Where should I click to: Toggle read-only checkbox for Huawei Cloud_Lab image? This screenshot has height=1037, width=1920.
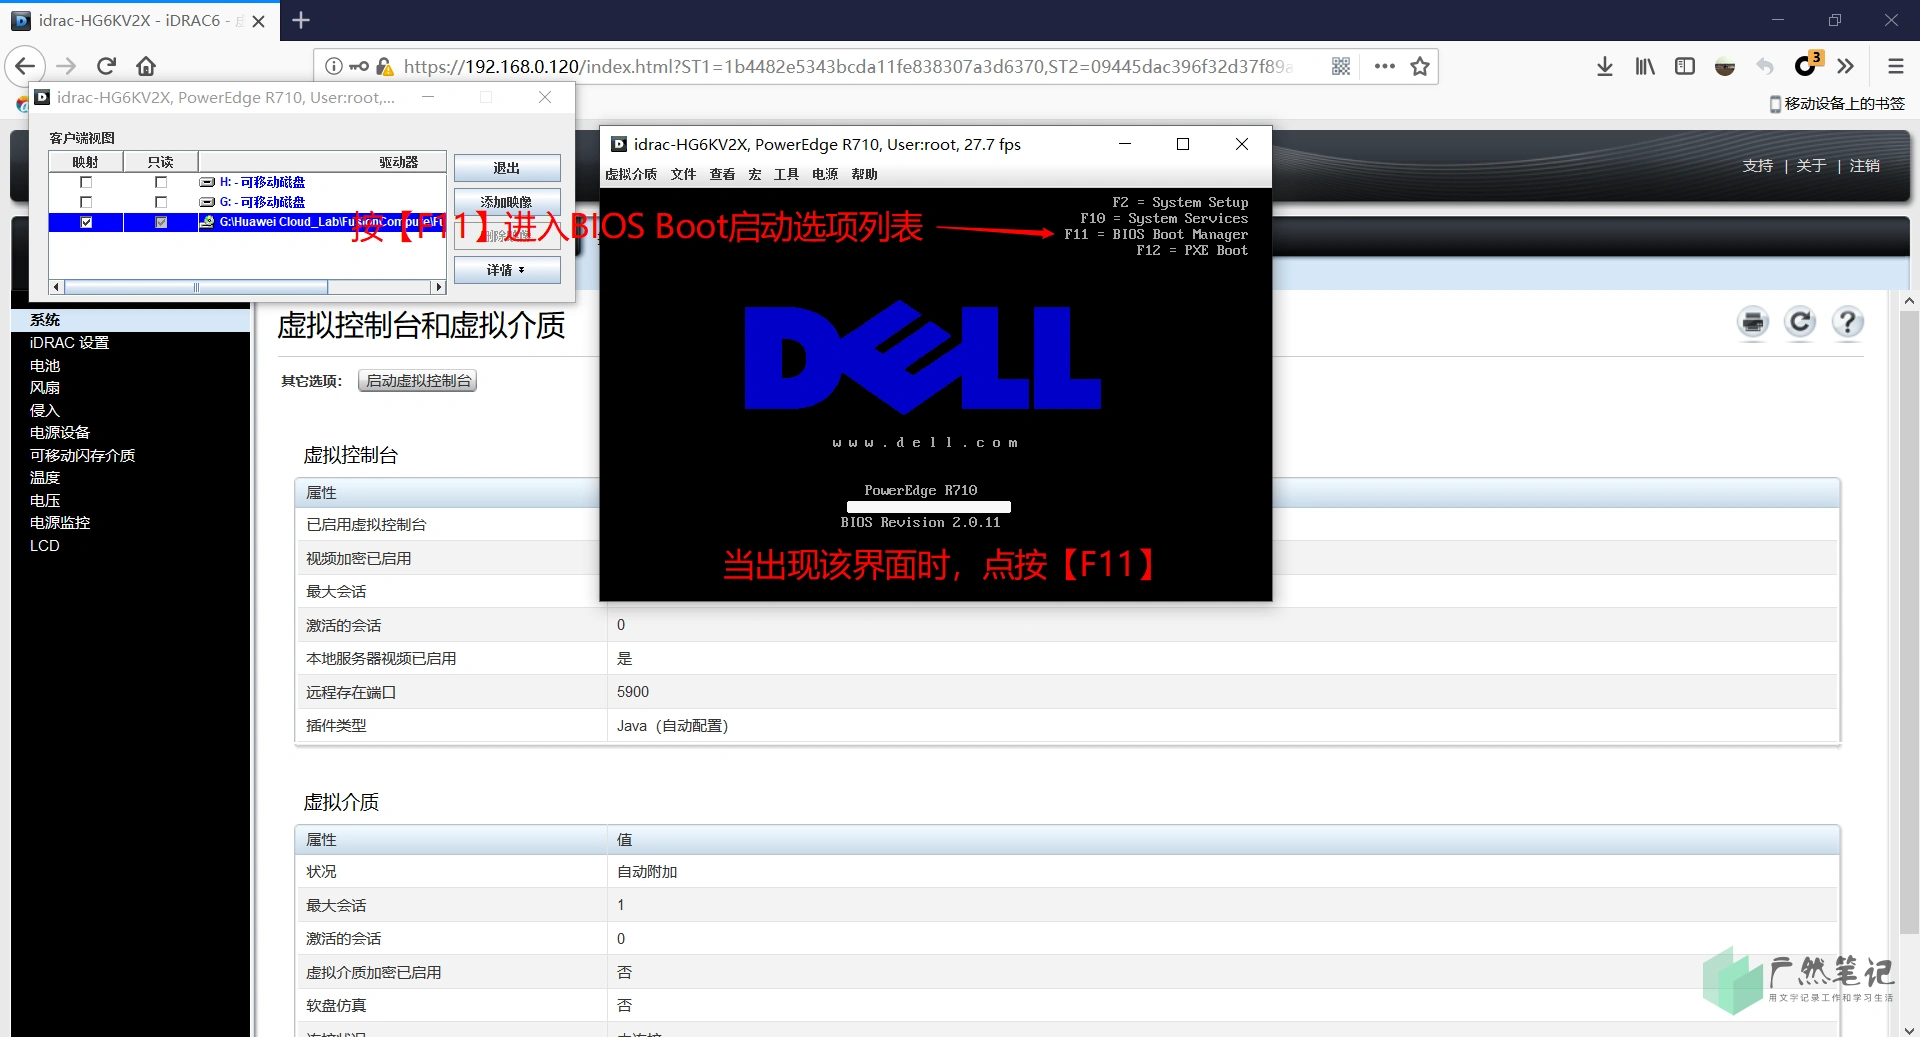[161, 222]
